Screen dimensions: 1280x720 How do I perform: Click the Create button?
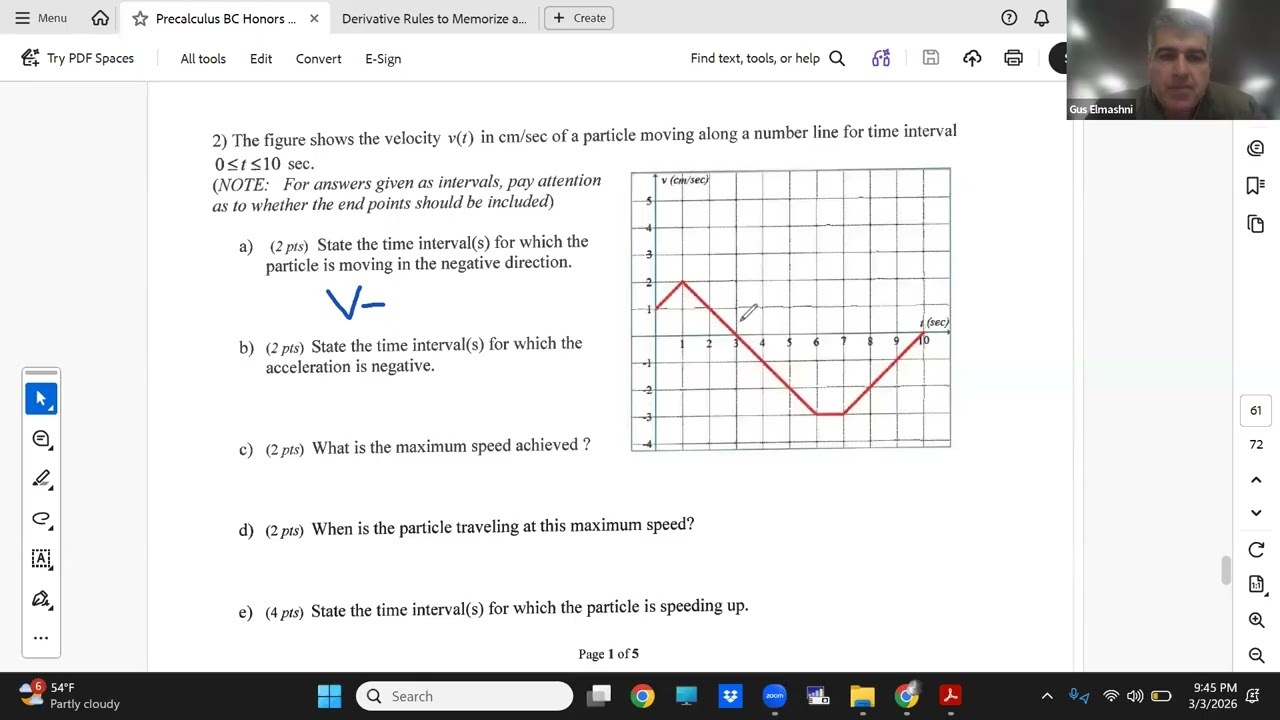coord(579,18)
